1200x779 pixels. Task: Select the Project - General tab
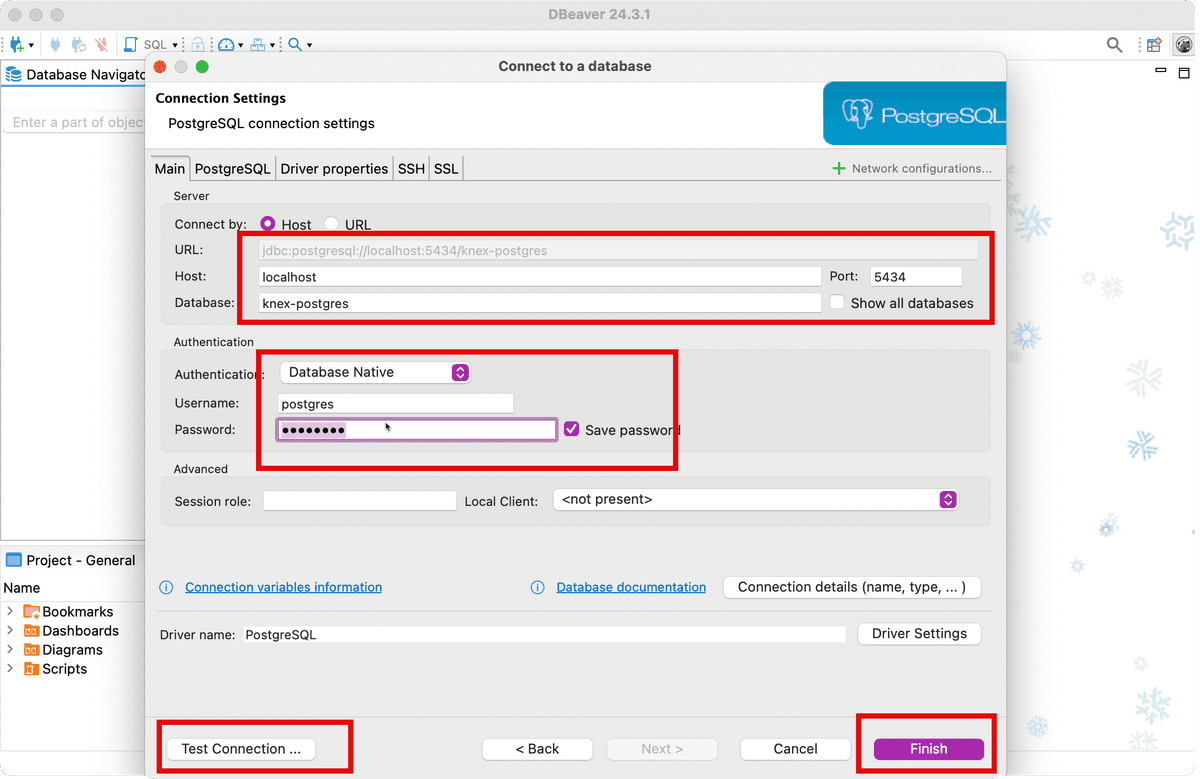72,560
